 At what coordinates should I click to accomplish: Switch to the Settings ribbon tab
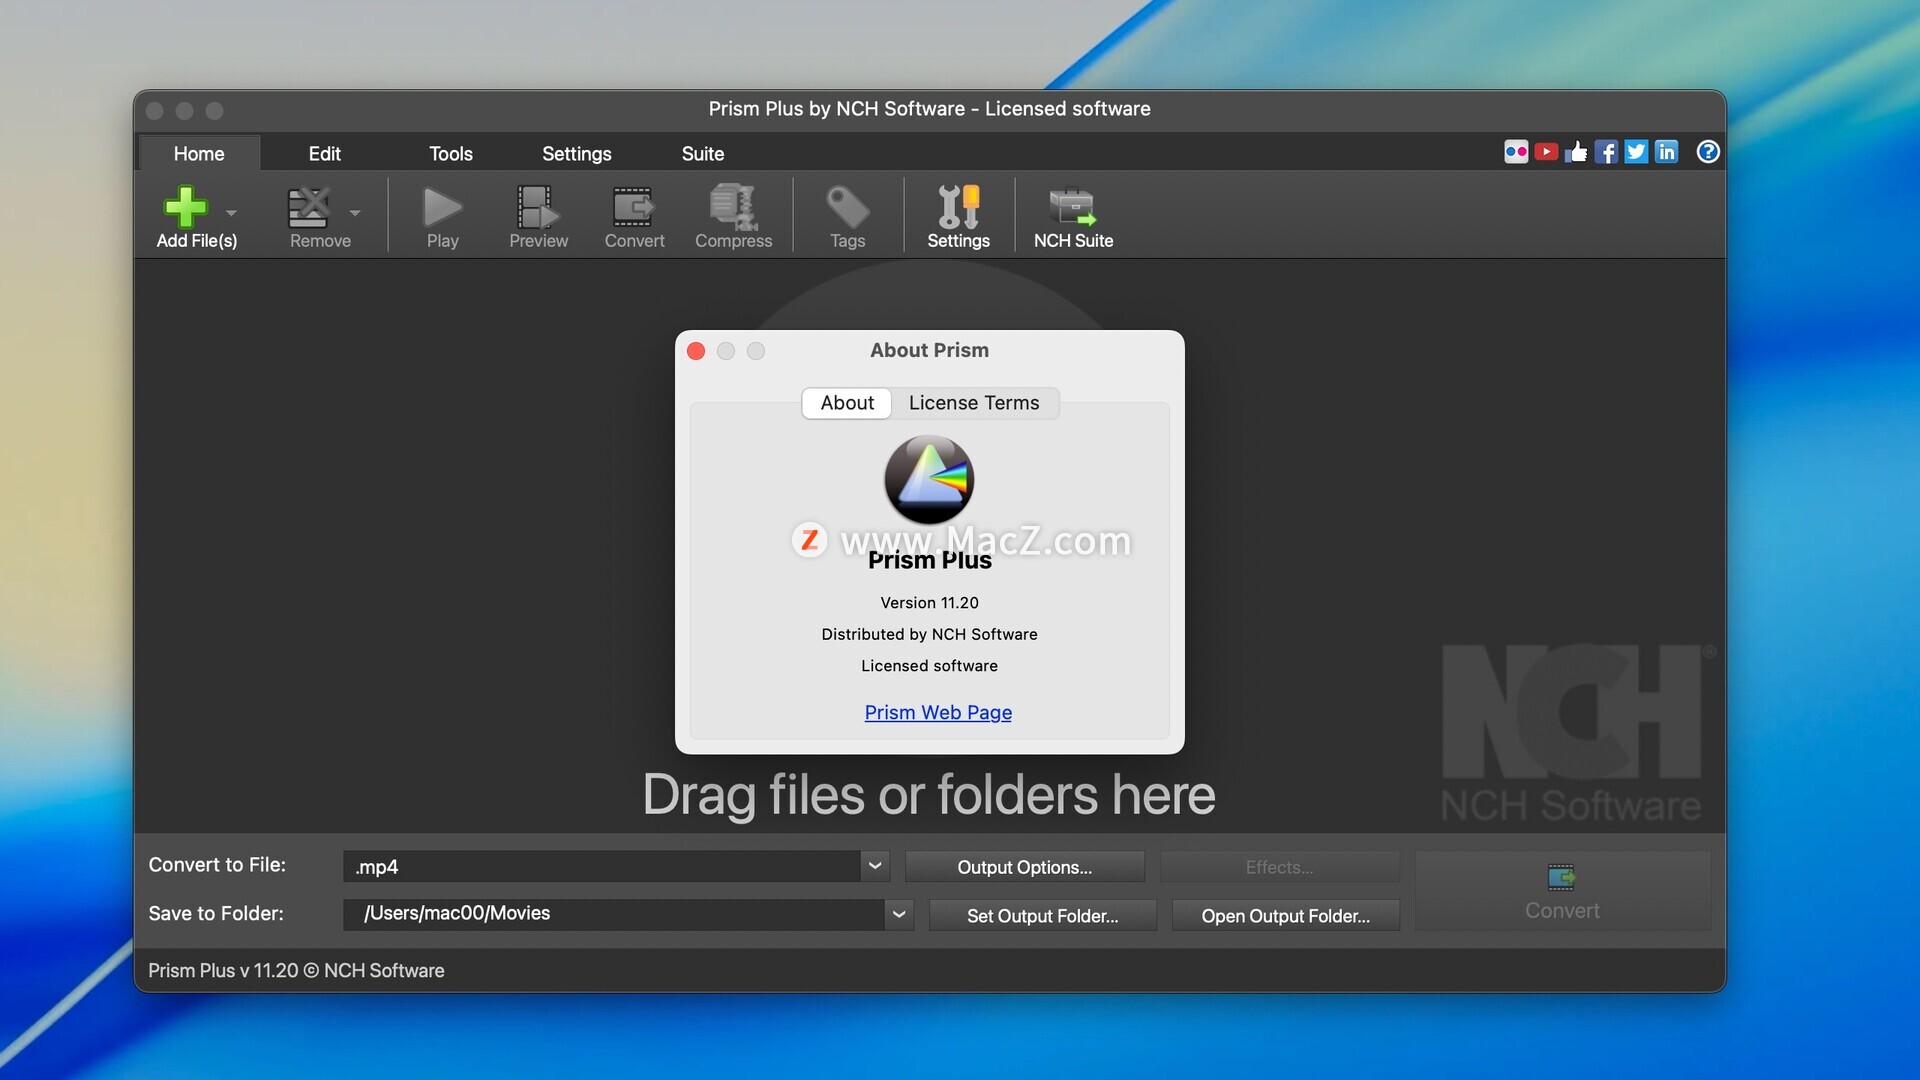tap(577, 153)
